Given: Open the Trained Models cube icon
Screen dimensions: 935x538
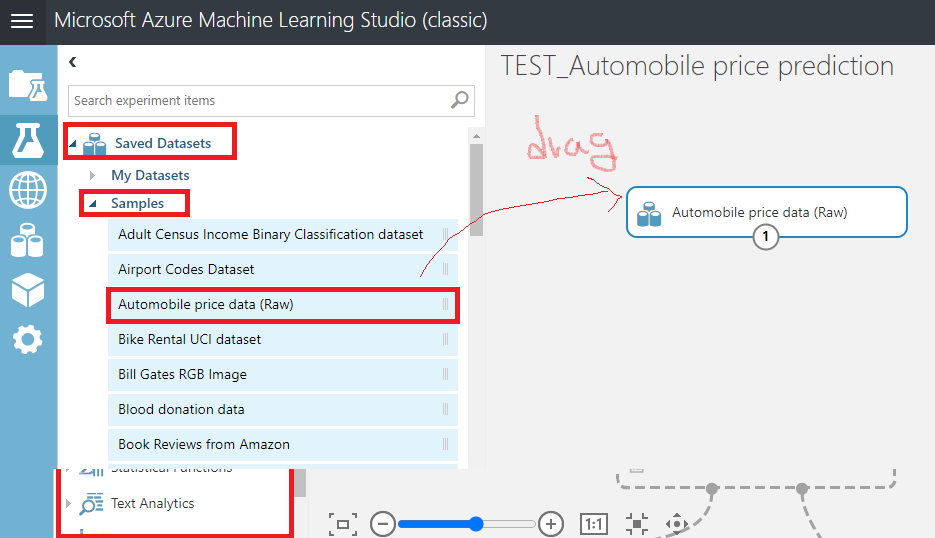Looking at the screenshot, I should tap(27, 290).
